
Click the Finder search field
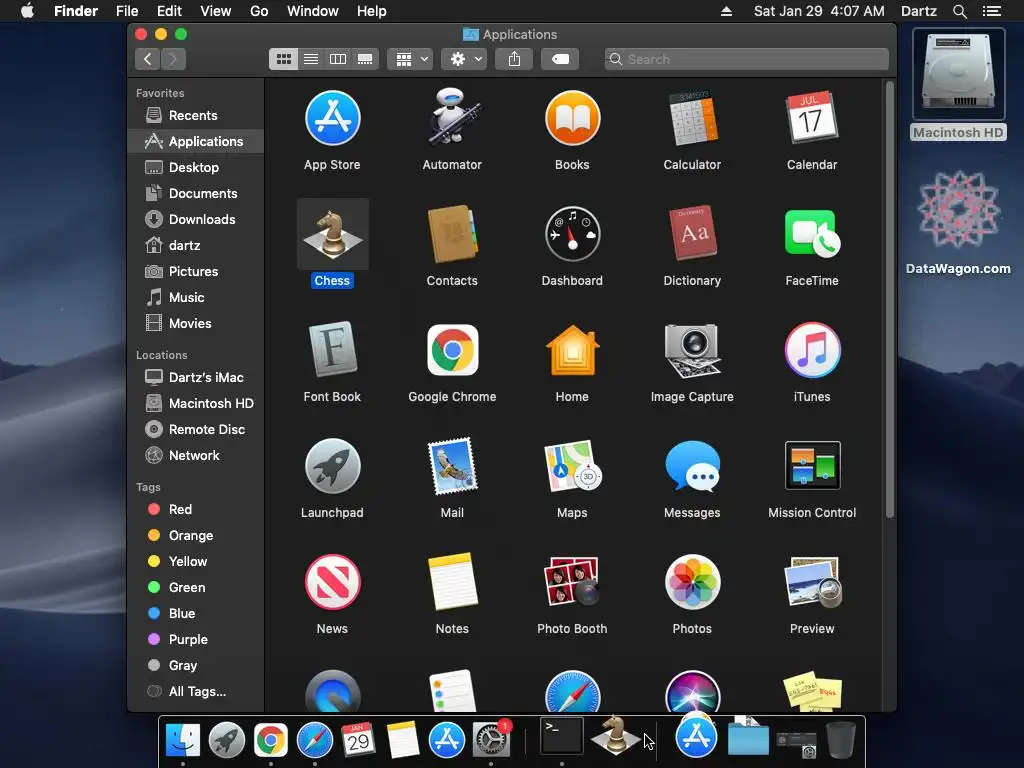point(746,59)
